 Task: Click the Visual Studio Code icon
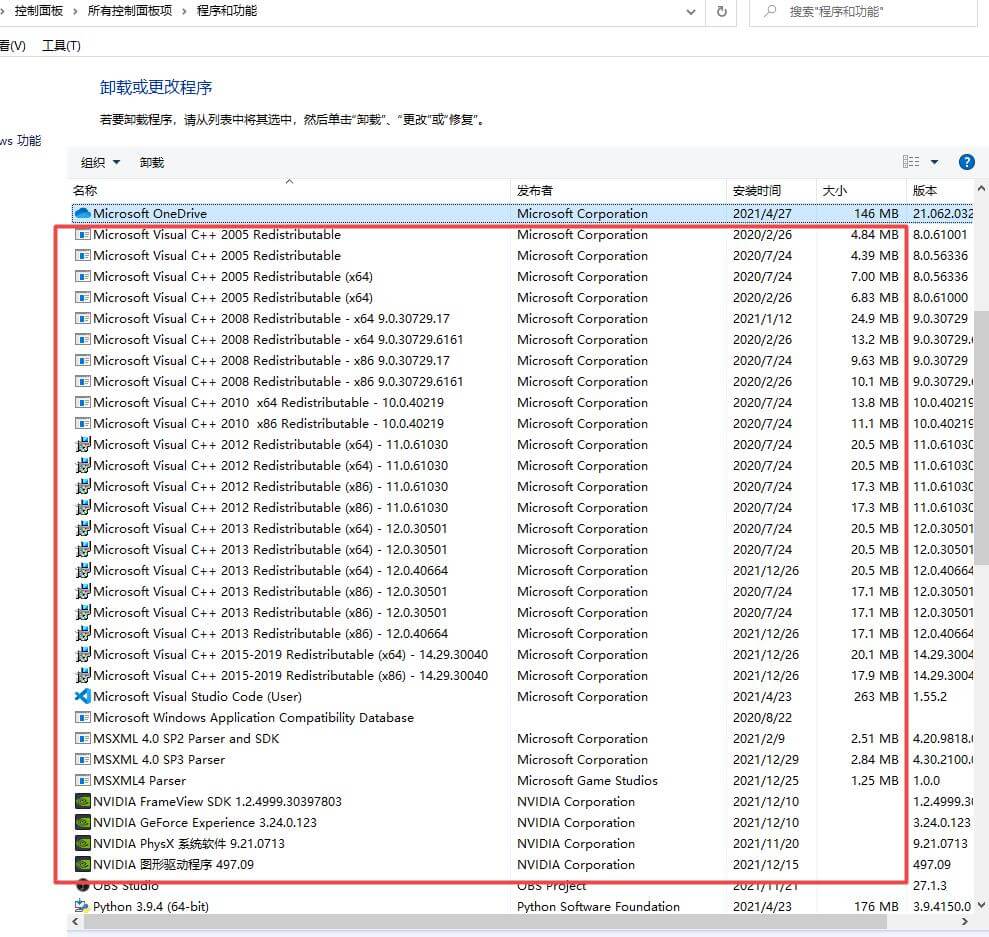click(x=83, y=696)
